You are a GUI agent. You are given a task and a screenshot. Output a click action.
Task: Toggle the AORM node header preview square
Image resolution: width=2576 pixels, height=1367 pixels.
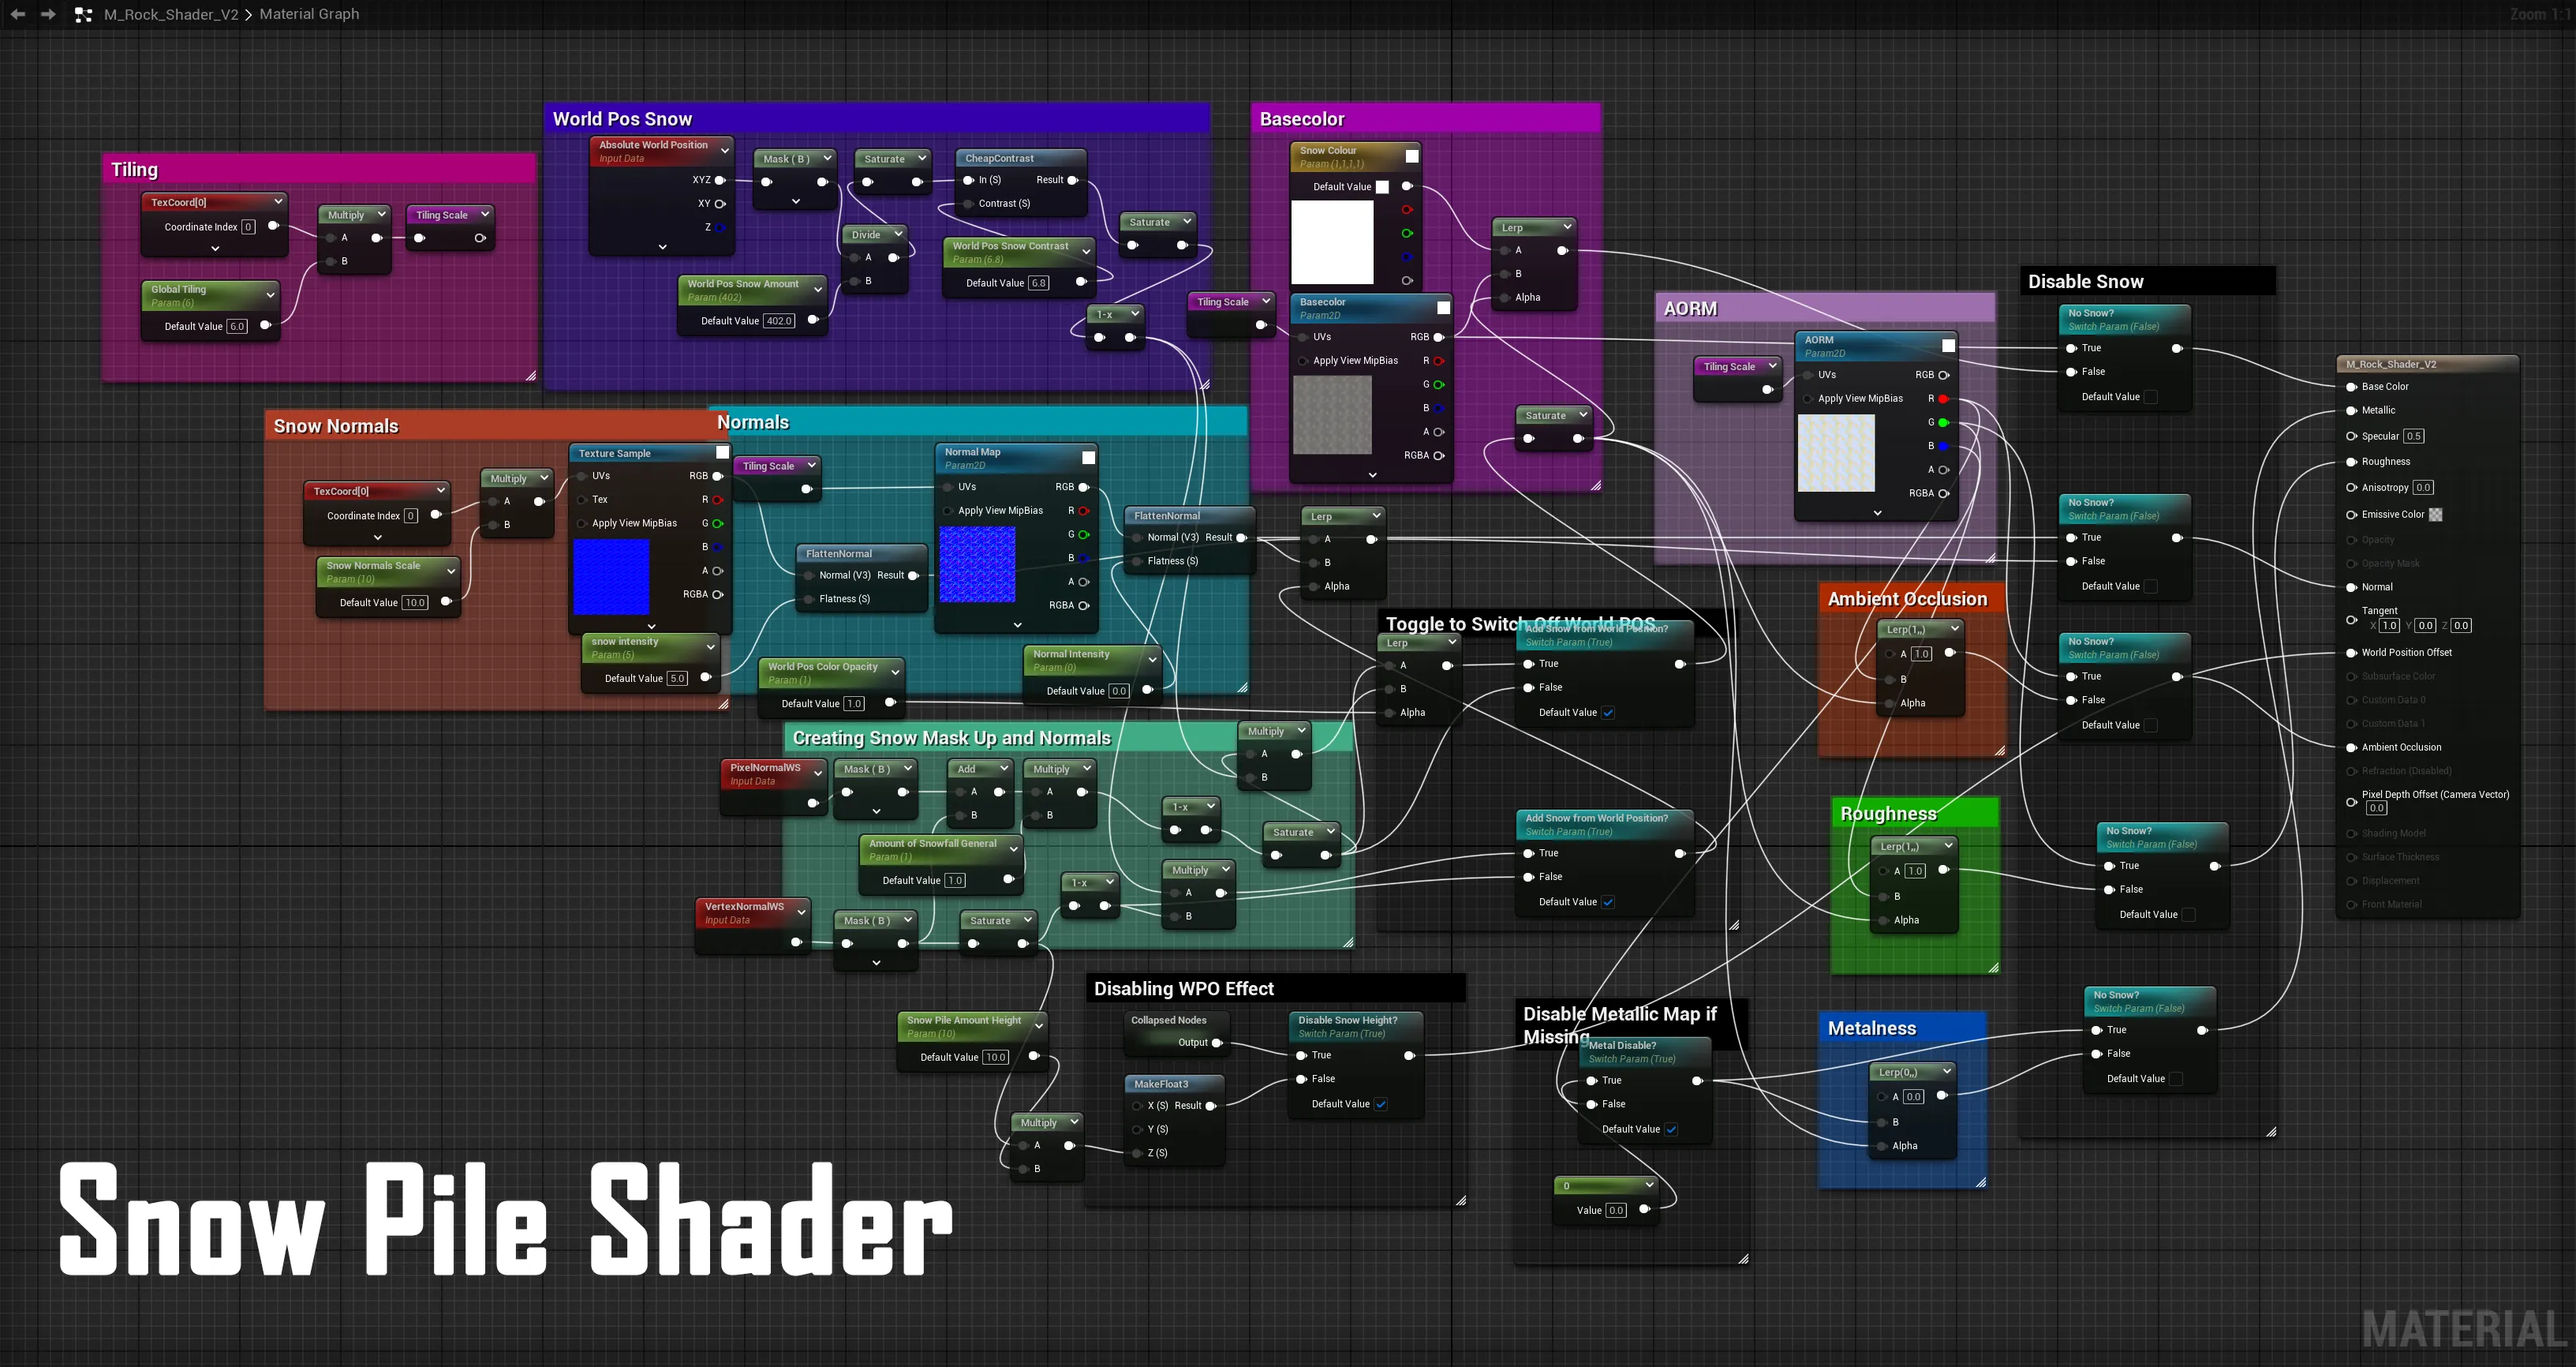click(x=1948, y=346)
